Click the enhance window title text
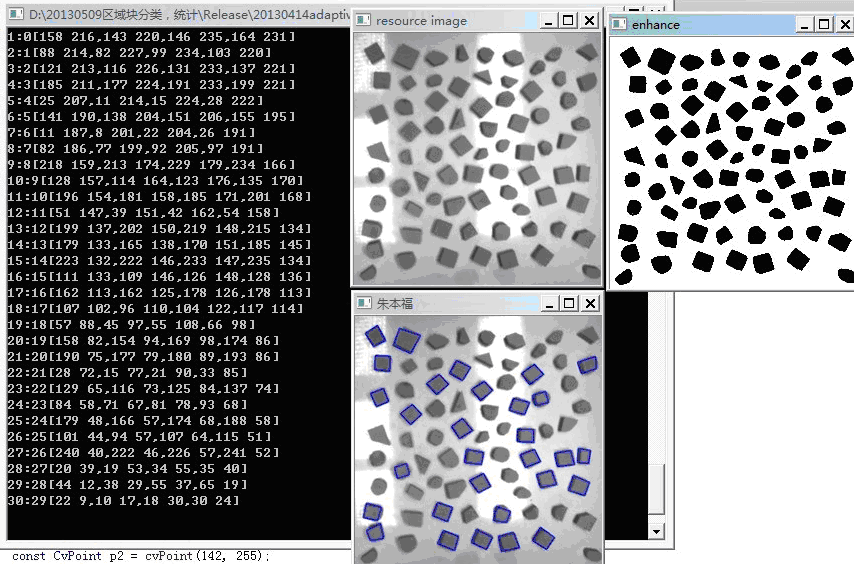Screen dimensions: 861x565 coord(655,25)
